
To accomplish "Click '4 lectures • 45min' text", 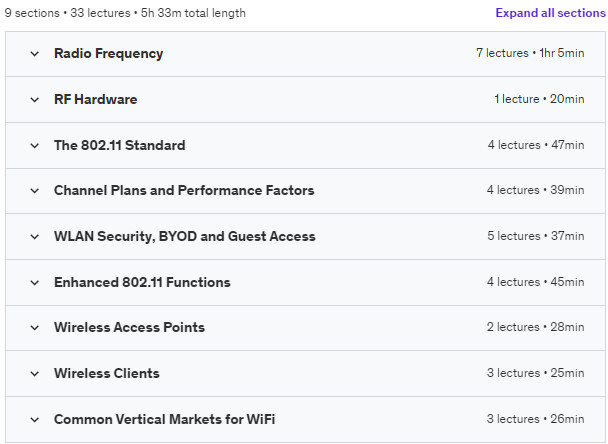I will coord(535,282).
